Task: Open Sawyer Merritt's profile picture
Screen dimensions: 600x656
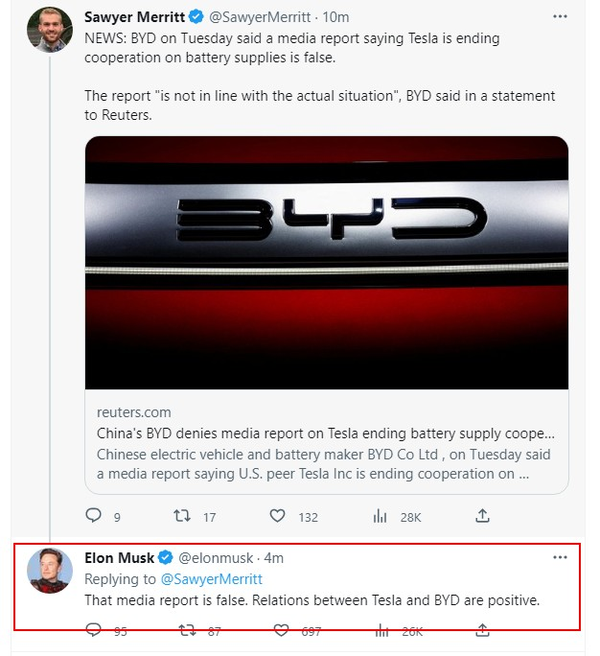Action: pyautogui.click(x=50, y=30)
